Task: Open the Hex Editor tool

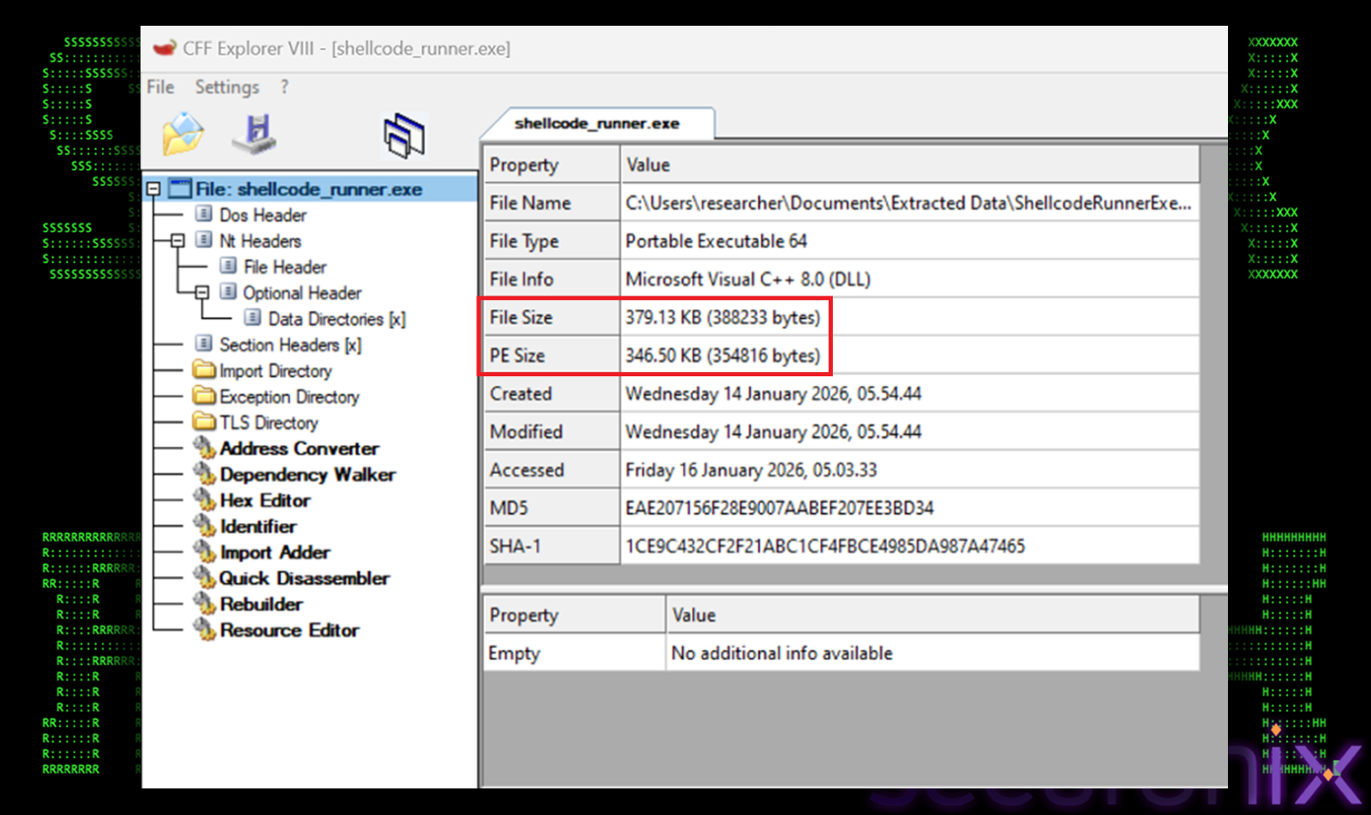Action: coord(264,501)
